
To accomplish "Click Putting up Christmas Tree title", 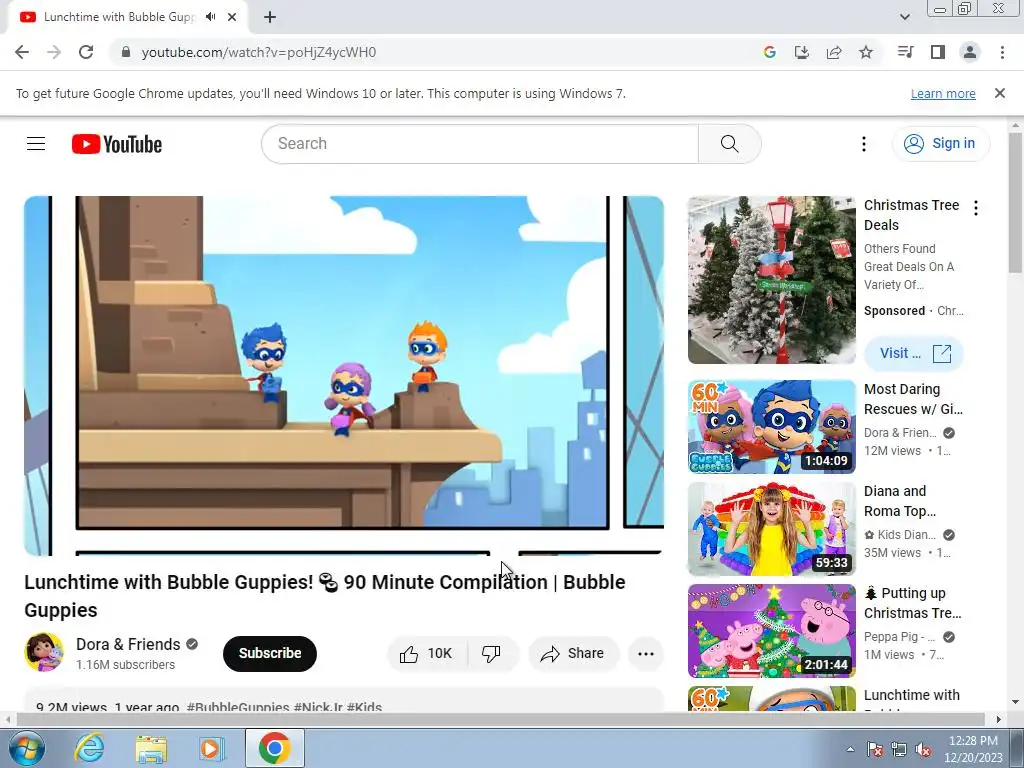I will pos(913,603).
